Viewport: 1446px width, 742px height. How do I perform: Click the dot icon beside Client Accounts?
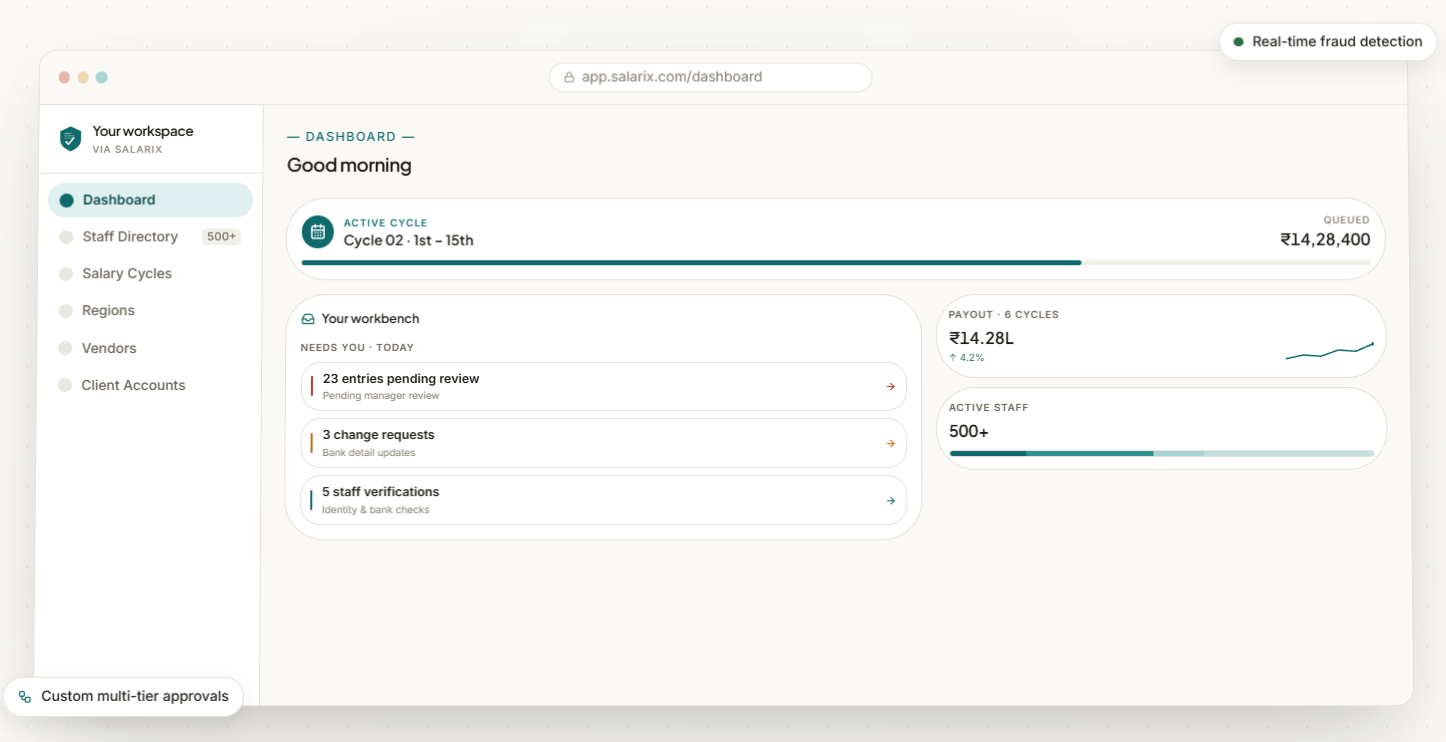(x=65, y=385)
